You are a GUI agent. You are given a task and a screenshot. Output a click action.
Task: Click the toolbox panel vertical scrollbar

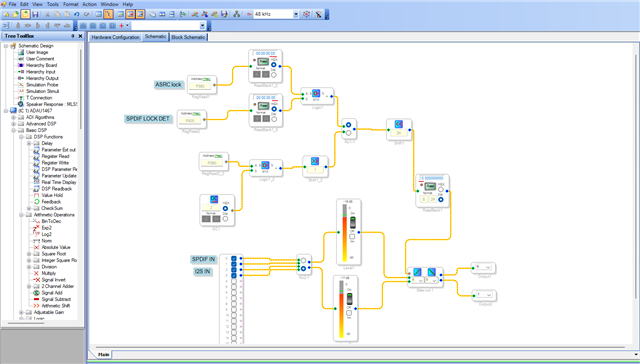[x=80, y=88]
